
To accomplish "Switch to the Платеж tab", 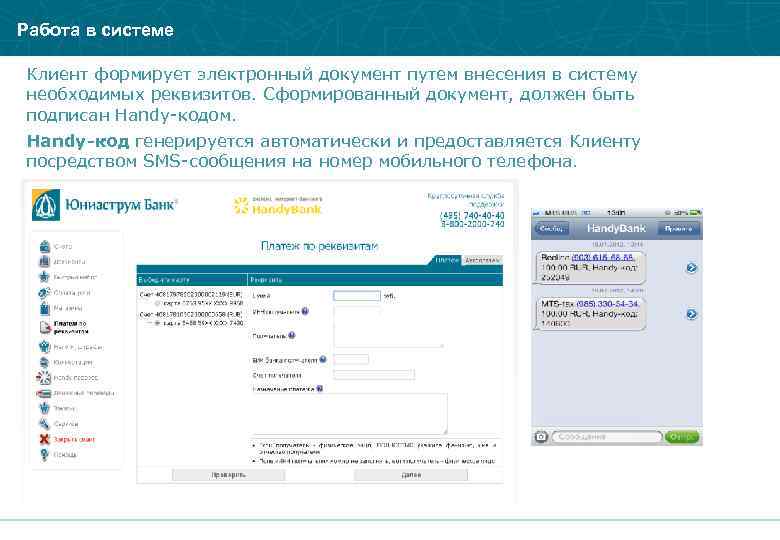I will [446, 260].
